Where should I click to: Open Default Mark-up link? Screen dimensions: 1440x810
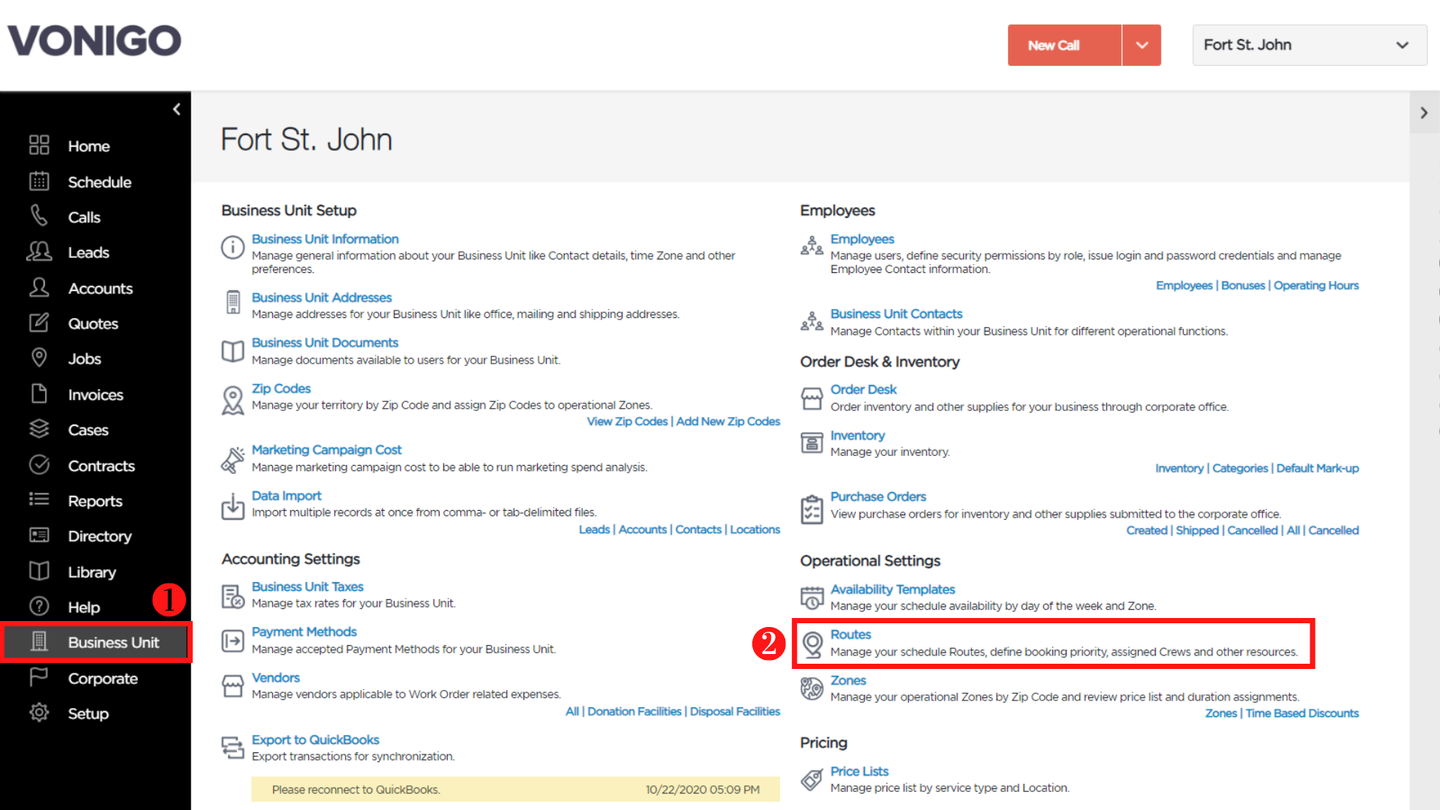pos(1317,468)
